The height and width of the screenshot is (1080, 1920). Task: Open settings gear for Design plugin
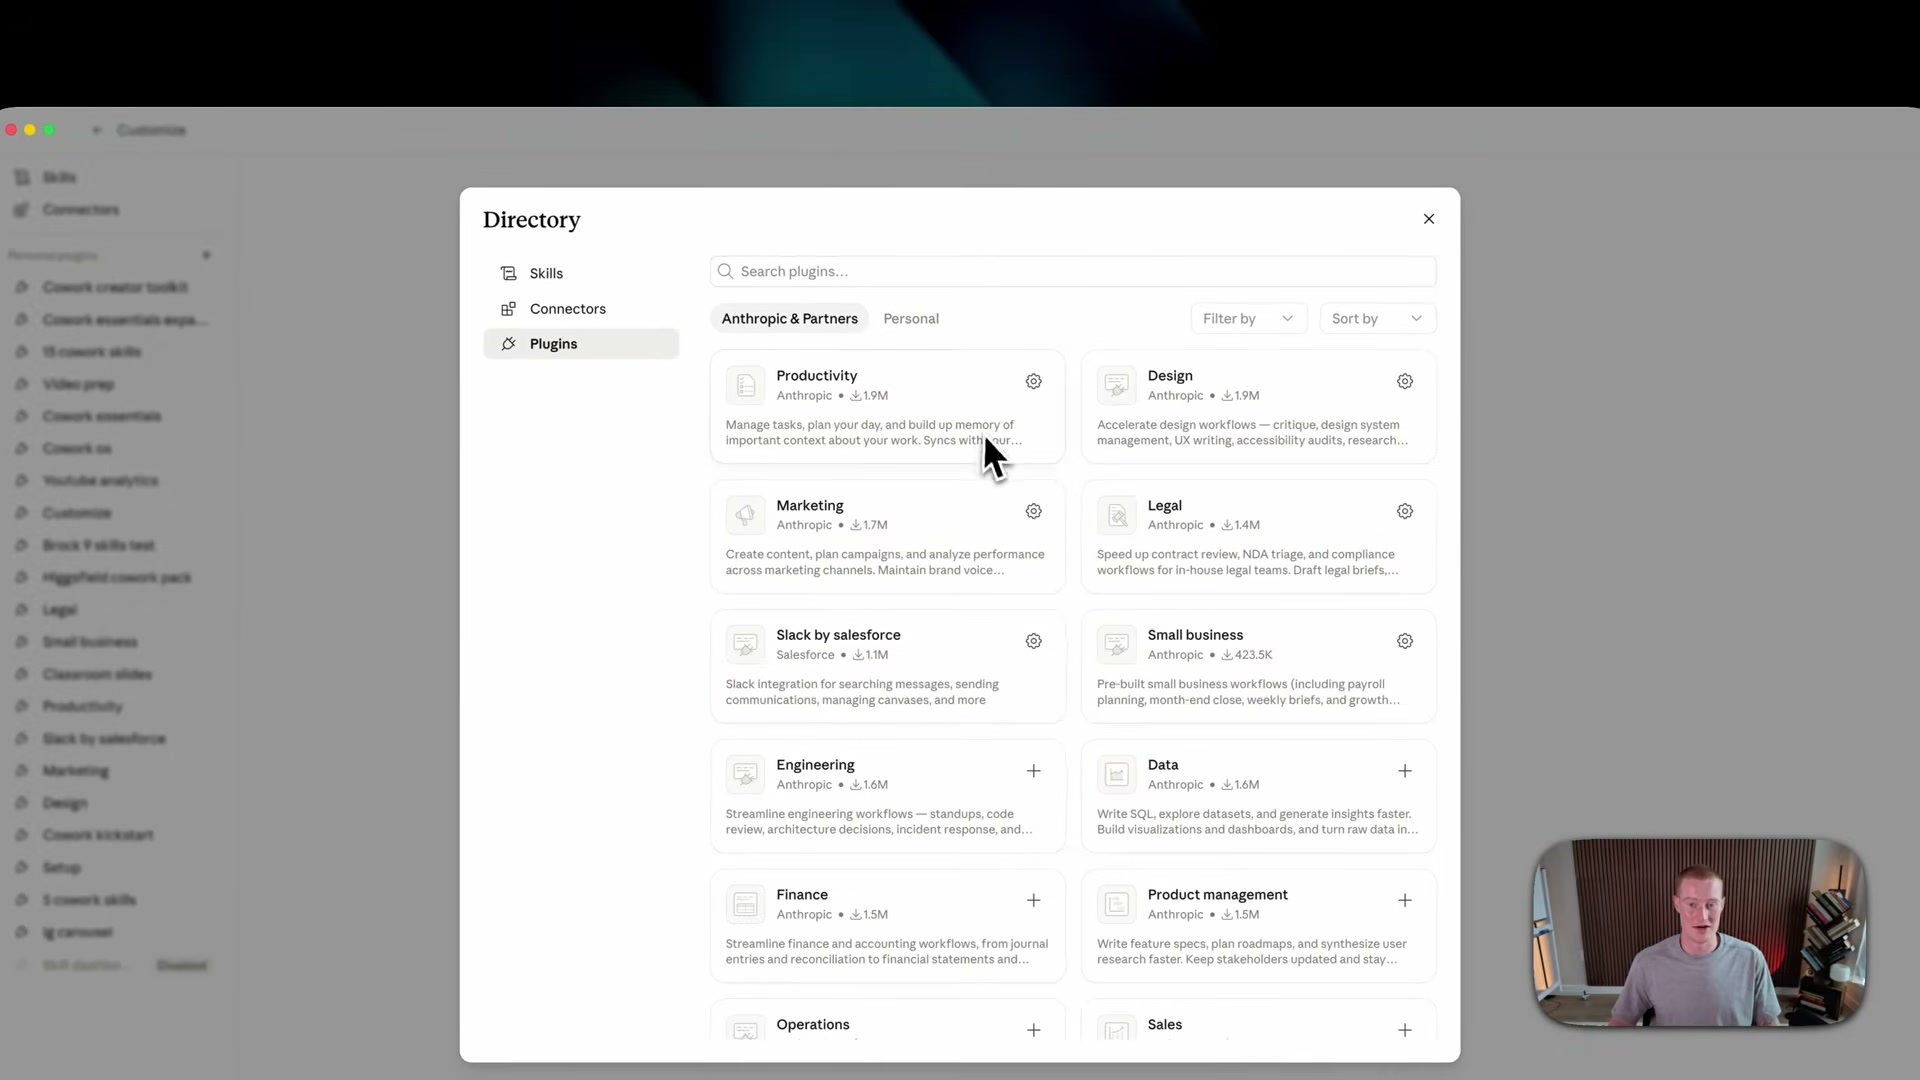pos(1405,381)
